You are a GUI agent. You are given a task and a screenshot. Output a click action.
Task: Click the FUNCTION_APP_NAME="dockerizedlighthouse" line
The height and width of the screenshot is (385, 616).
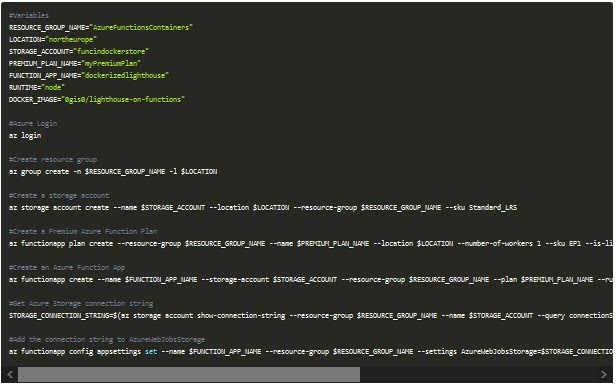click(89, 75)
